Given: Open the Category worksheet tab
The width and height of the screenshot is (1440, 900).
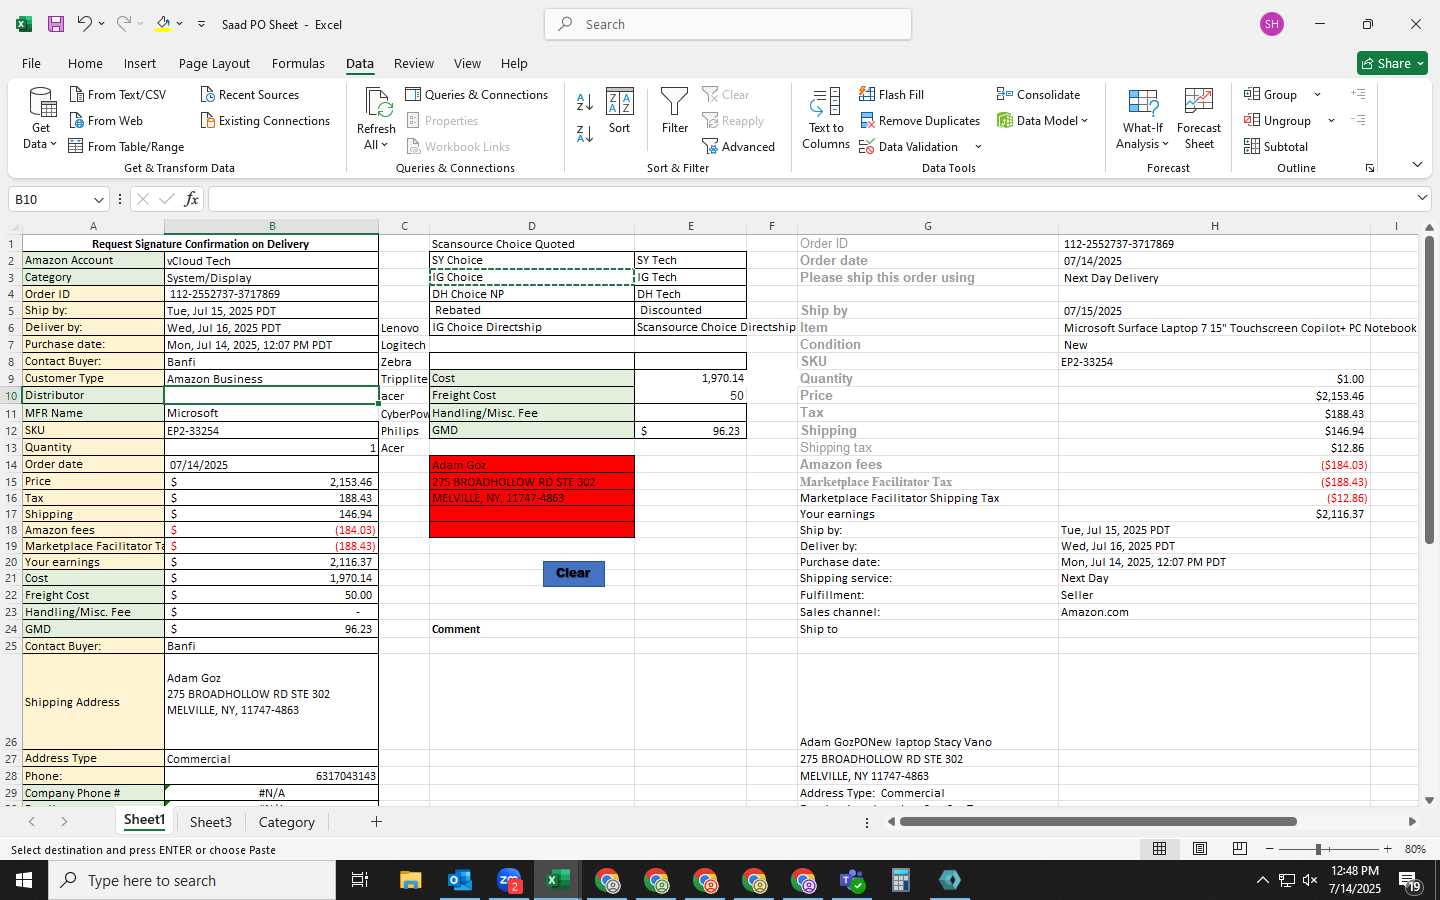Looking at the screenshot, I should point(286,822).
